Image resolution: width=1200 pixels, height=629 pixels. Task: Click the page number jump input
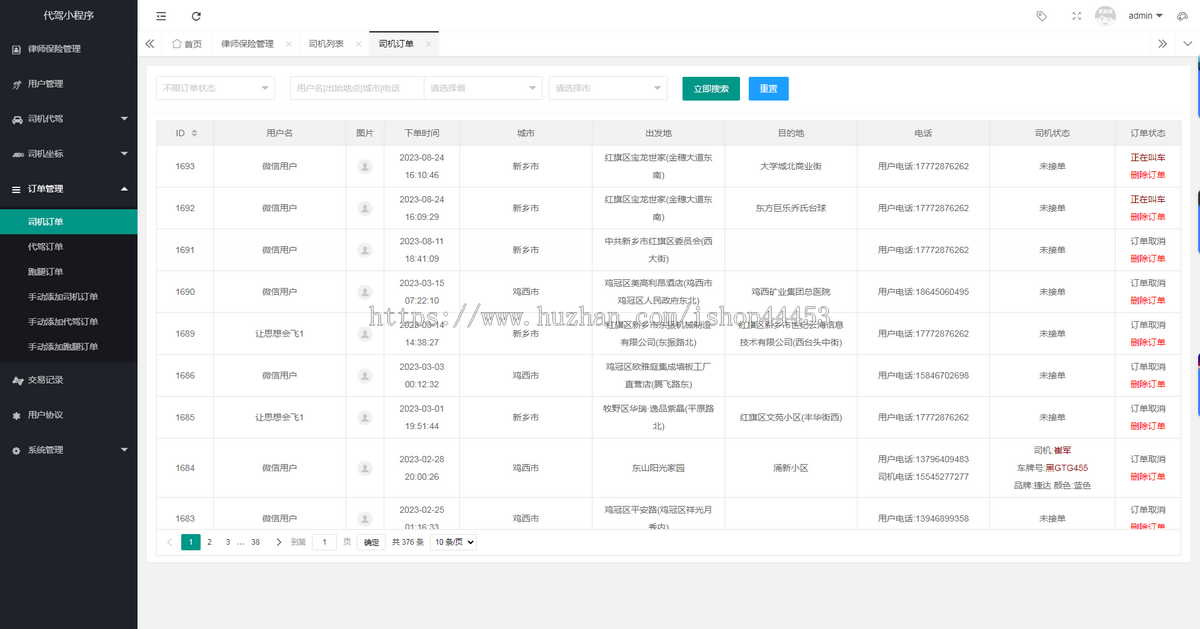point(324,542)
